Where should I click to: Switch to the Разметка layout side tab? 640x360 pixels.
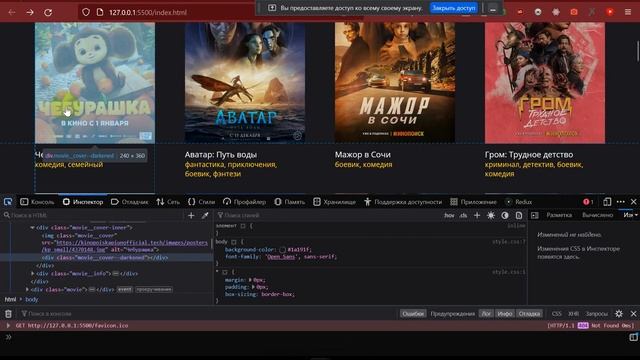point(559,215)
